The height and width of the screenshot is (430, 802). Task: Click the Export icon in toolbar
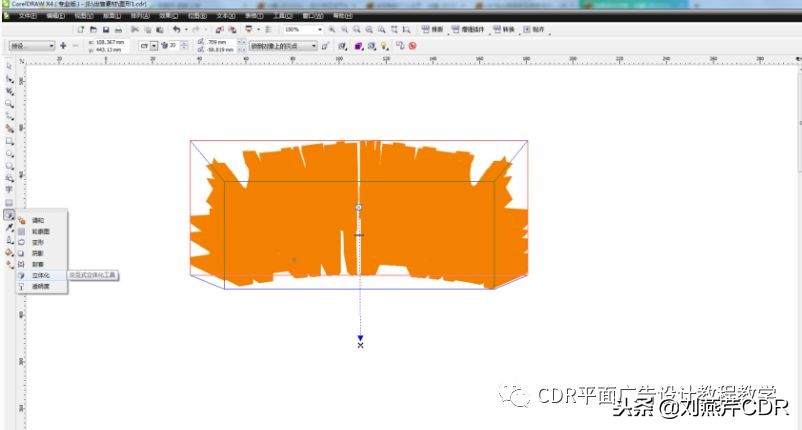[232, 30]
